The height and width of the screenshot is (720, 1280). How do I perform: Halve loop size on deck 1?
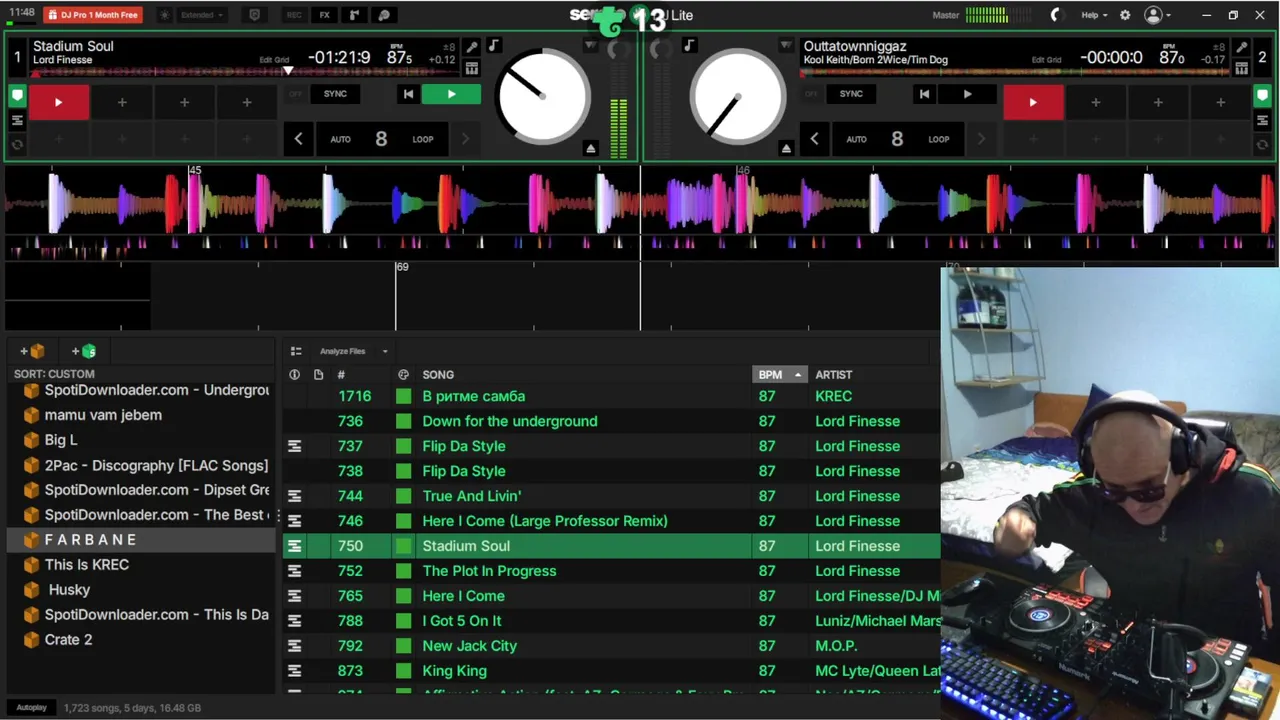[x=298, y=139]
